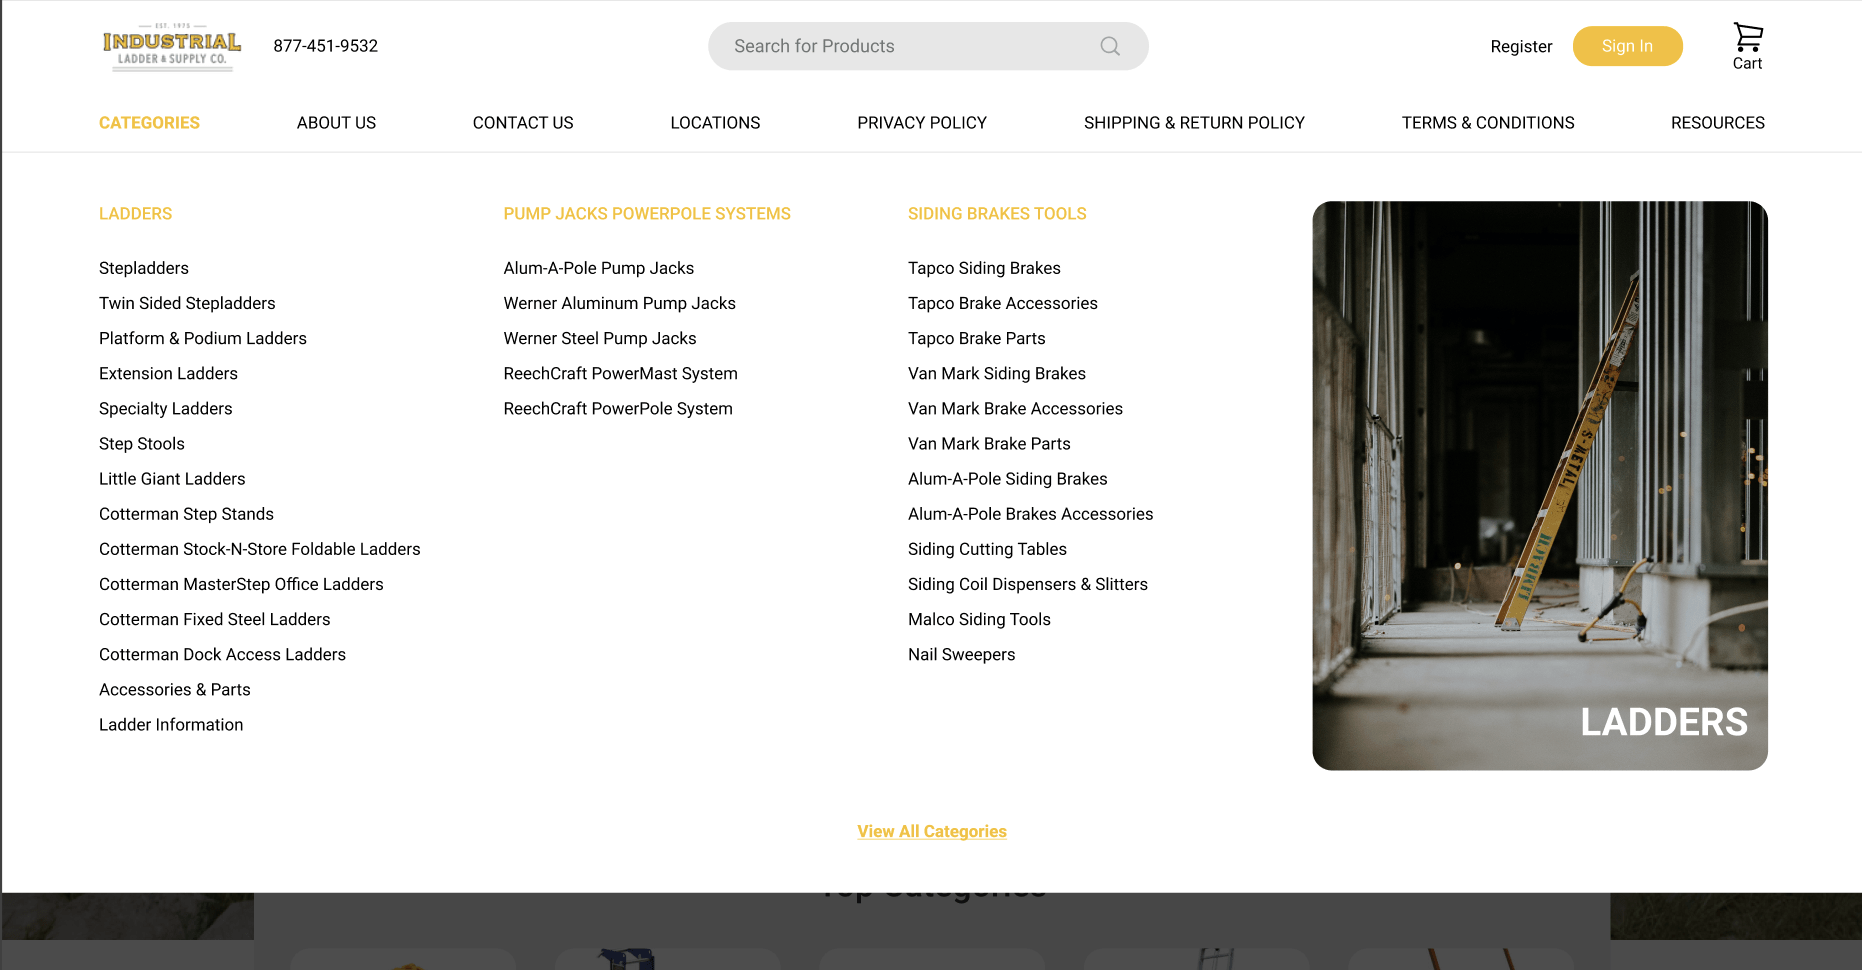Choose Specialty Ladders
This screenshot has height=970, width=1862.
click(165, 408)
